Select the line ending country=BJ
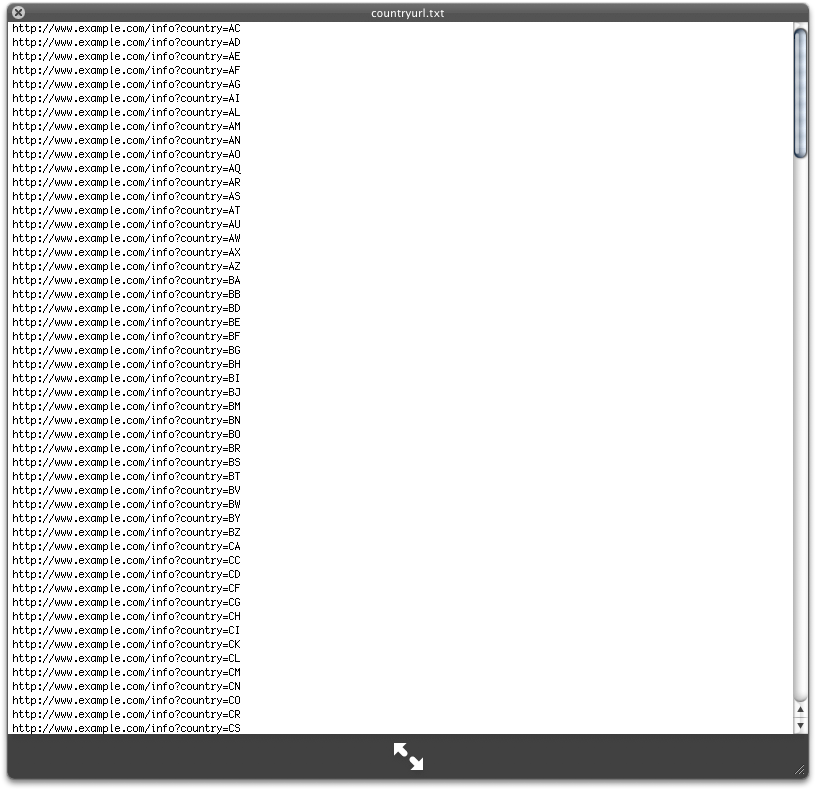This screenshot has height=790, width=816. pyautogui.click(x=126, y=393)
